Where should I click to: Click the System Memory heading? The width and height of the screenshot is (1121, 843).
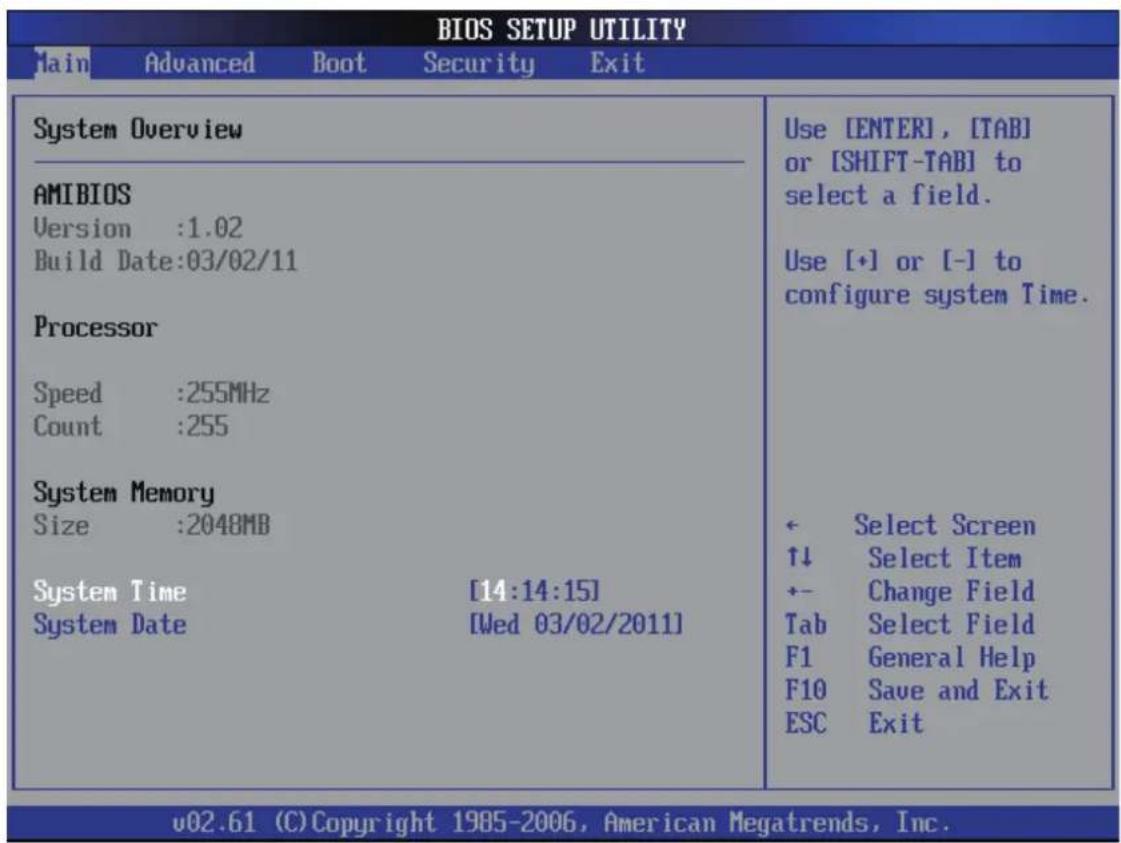pyautogui.click(x=124, y=493)
